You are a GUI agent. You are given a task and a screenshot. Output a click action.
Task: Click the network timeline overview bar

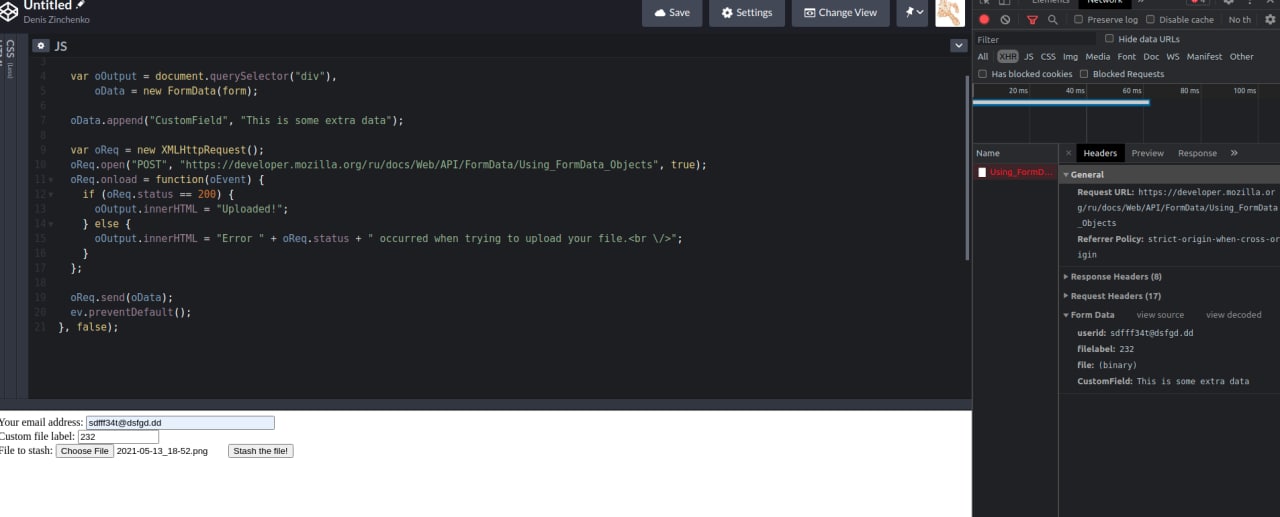click(1061, 102)
